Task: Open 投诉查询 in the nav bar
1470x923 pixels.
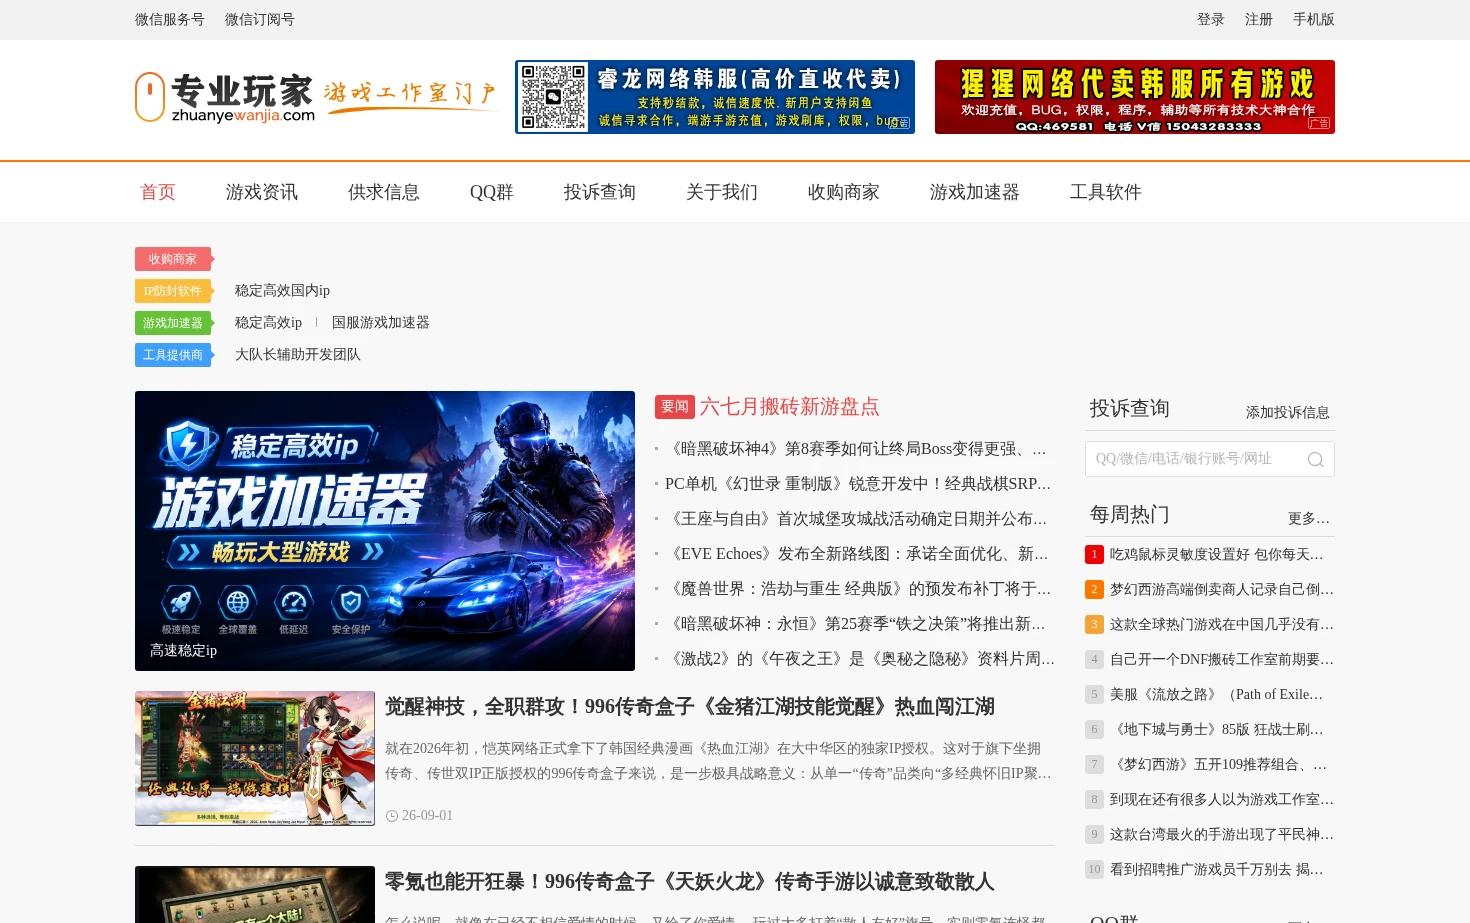Action: point(600,192)
